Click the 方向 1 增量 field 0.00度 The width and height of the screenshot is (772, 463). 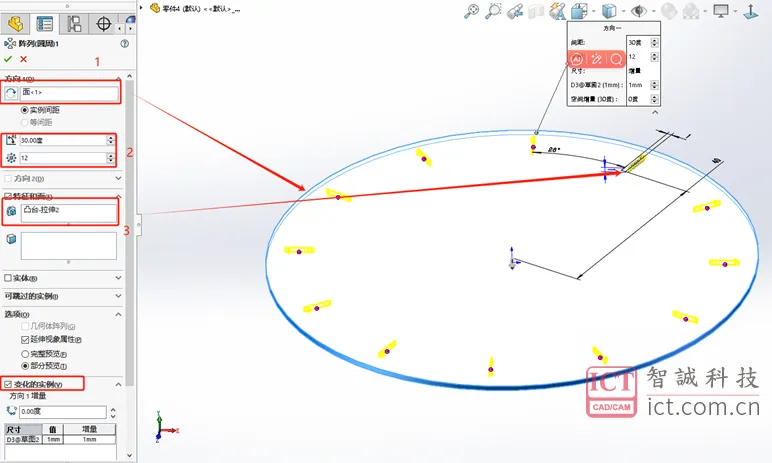[x=63, y=412]
